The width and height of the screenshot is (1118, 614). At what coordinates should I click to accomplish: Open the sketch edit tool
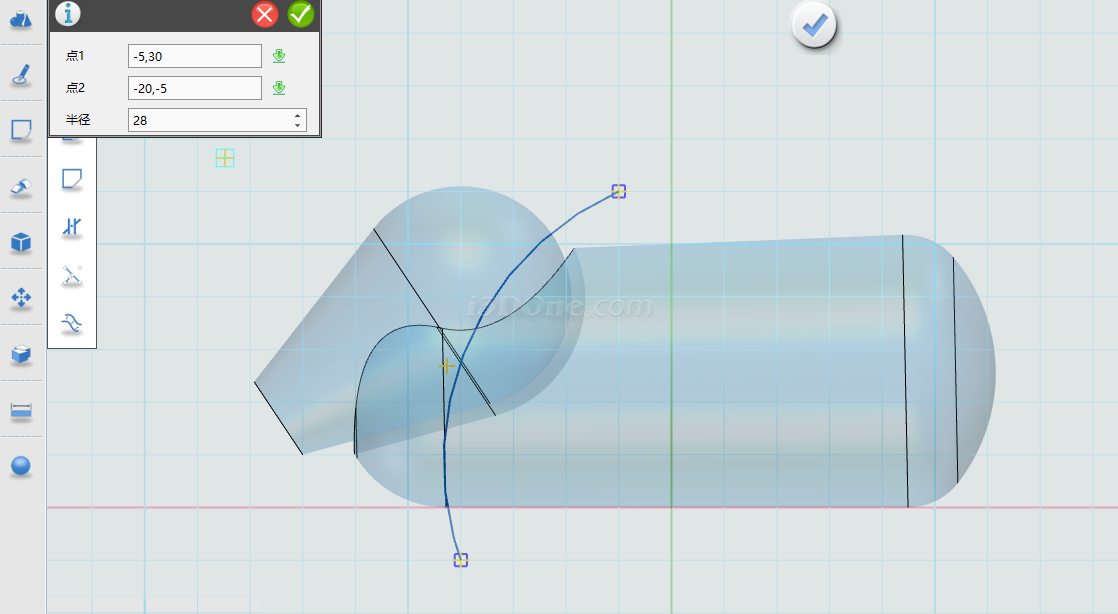click(x=22, y=130)
